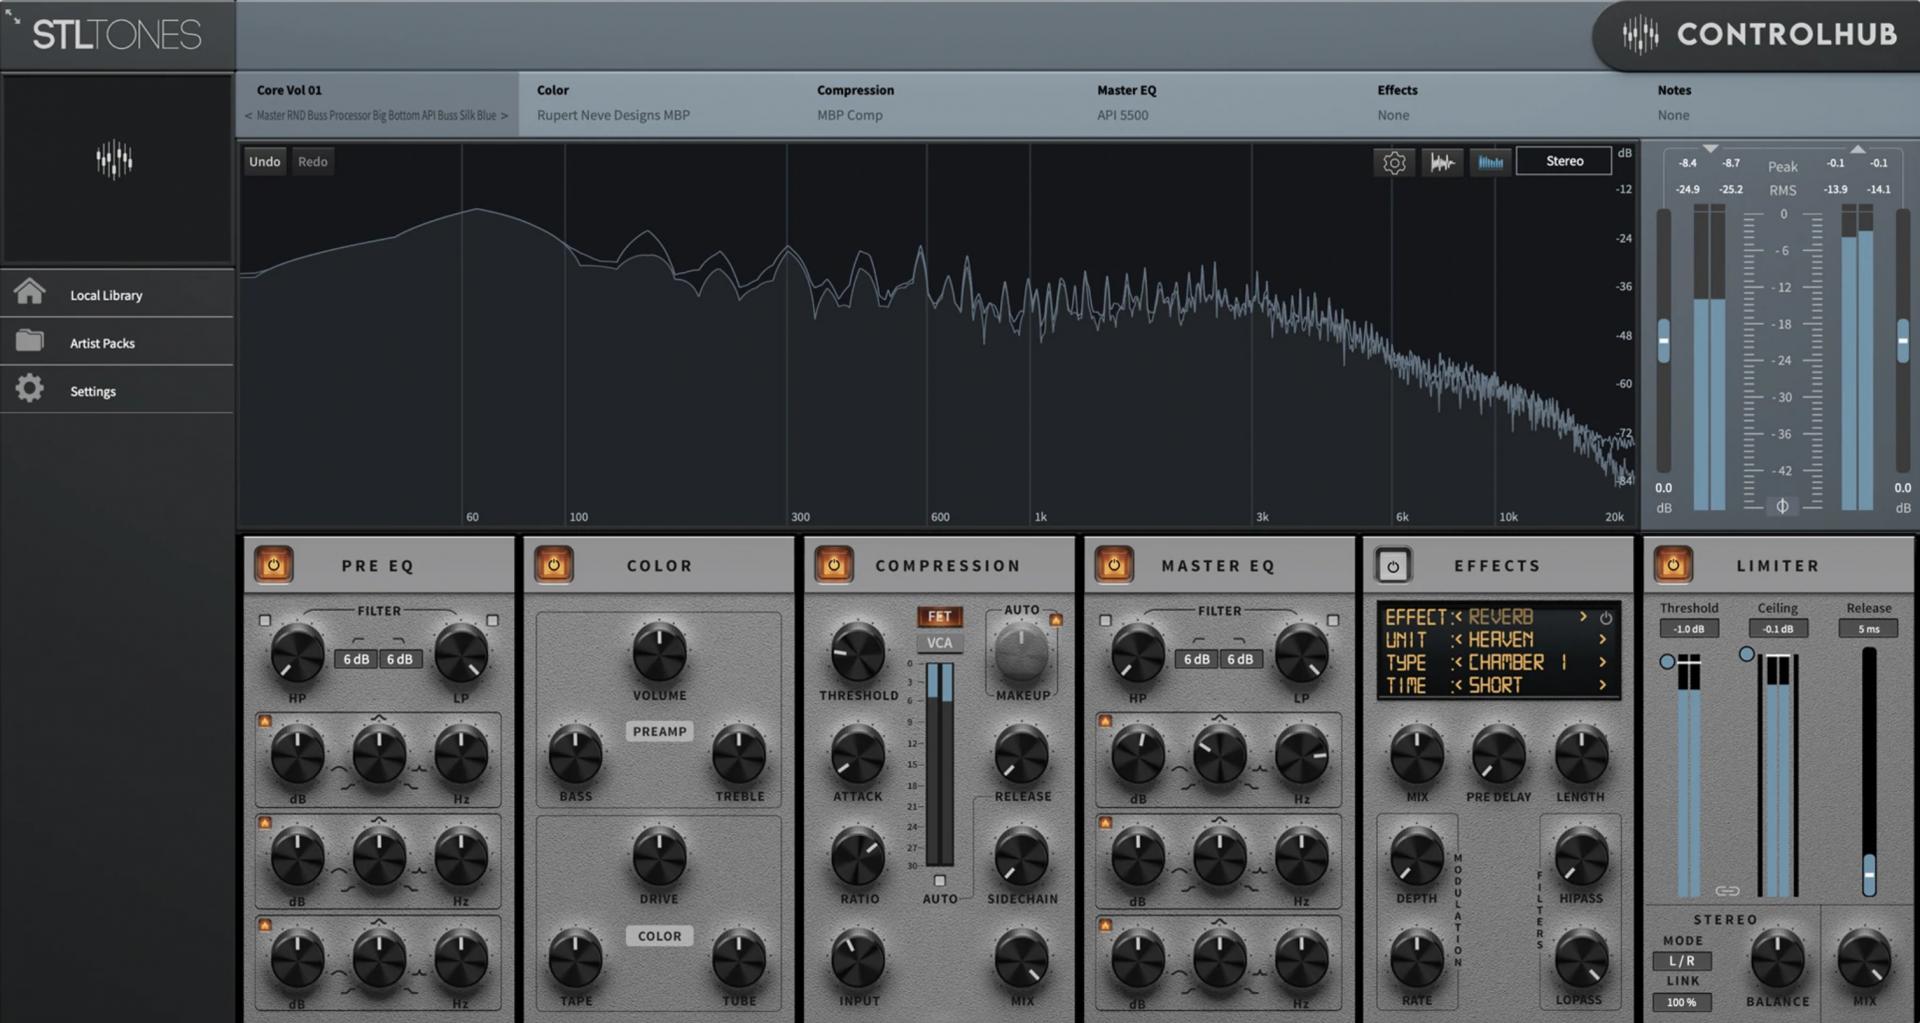This screenshot has height=1023, width=1920.
Task: Open Artist Packs folder icon
Action: tap(30, 341)
